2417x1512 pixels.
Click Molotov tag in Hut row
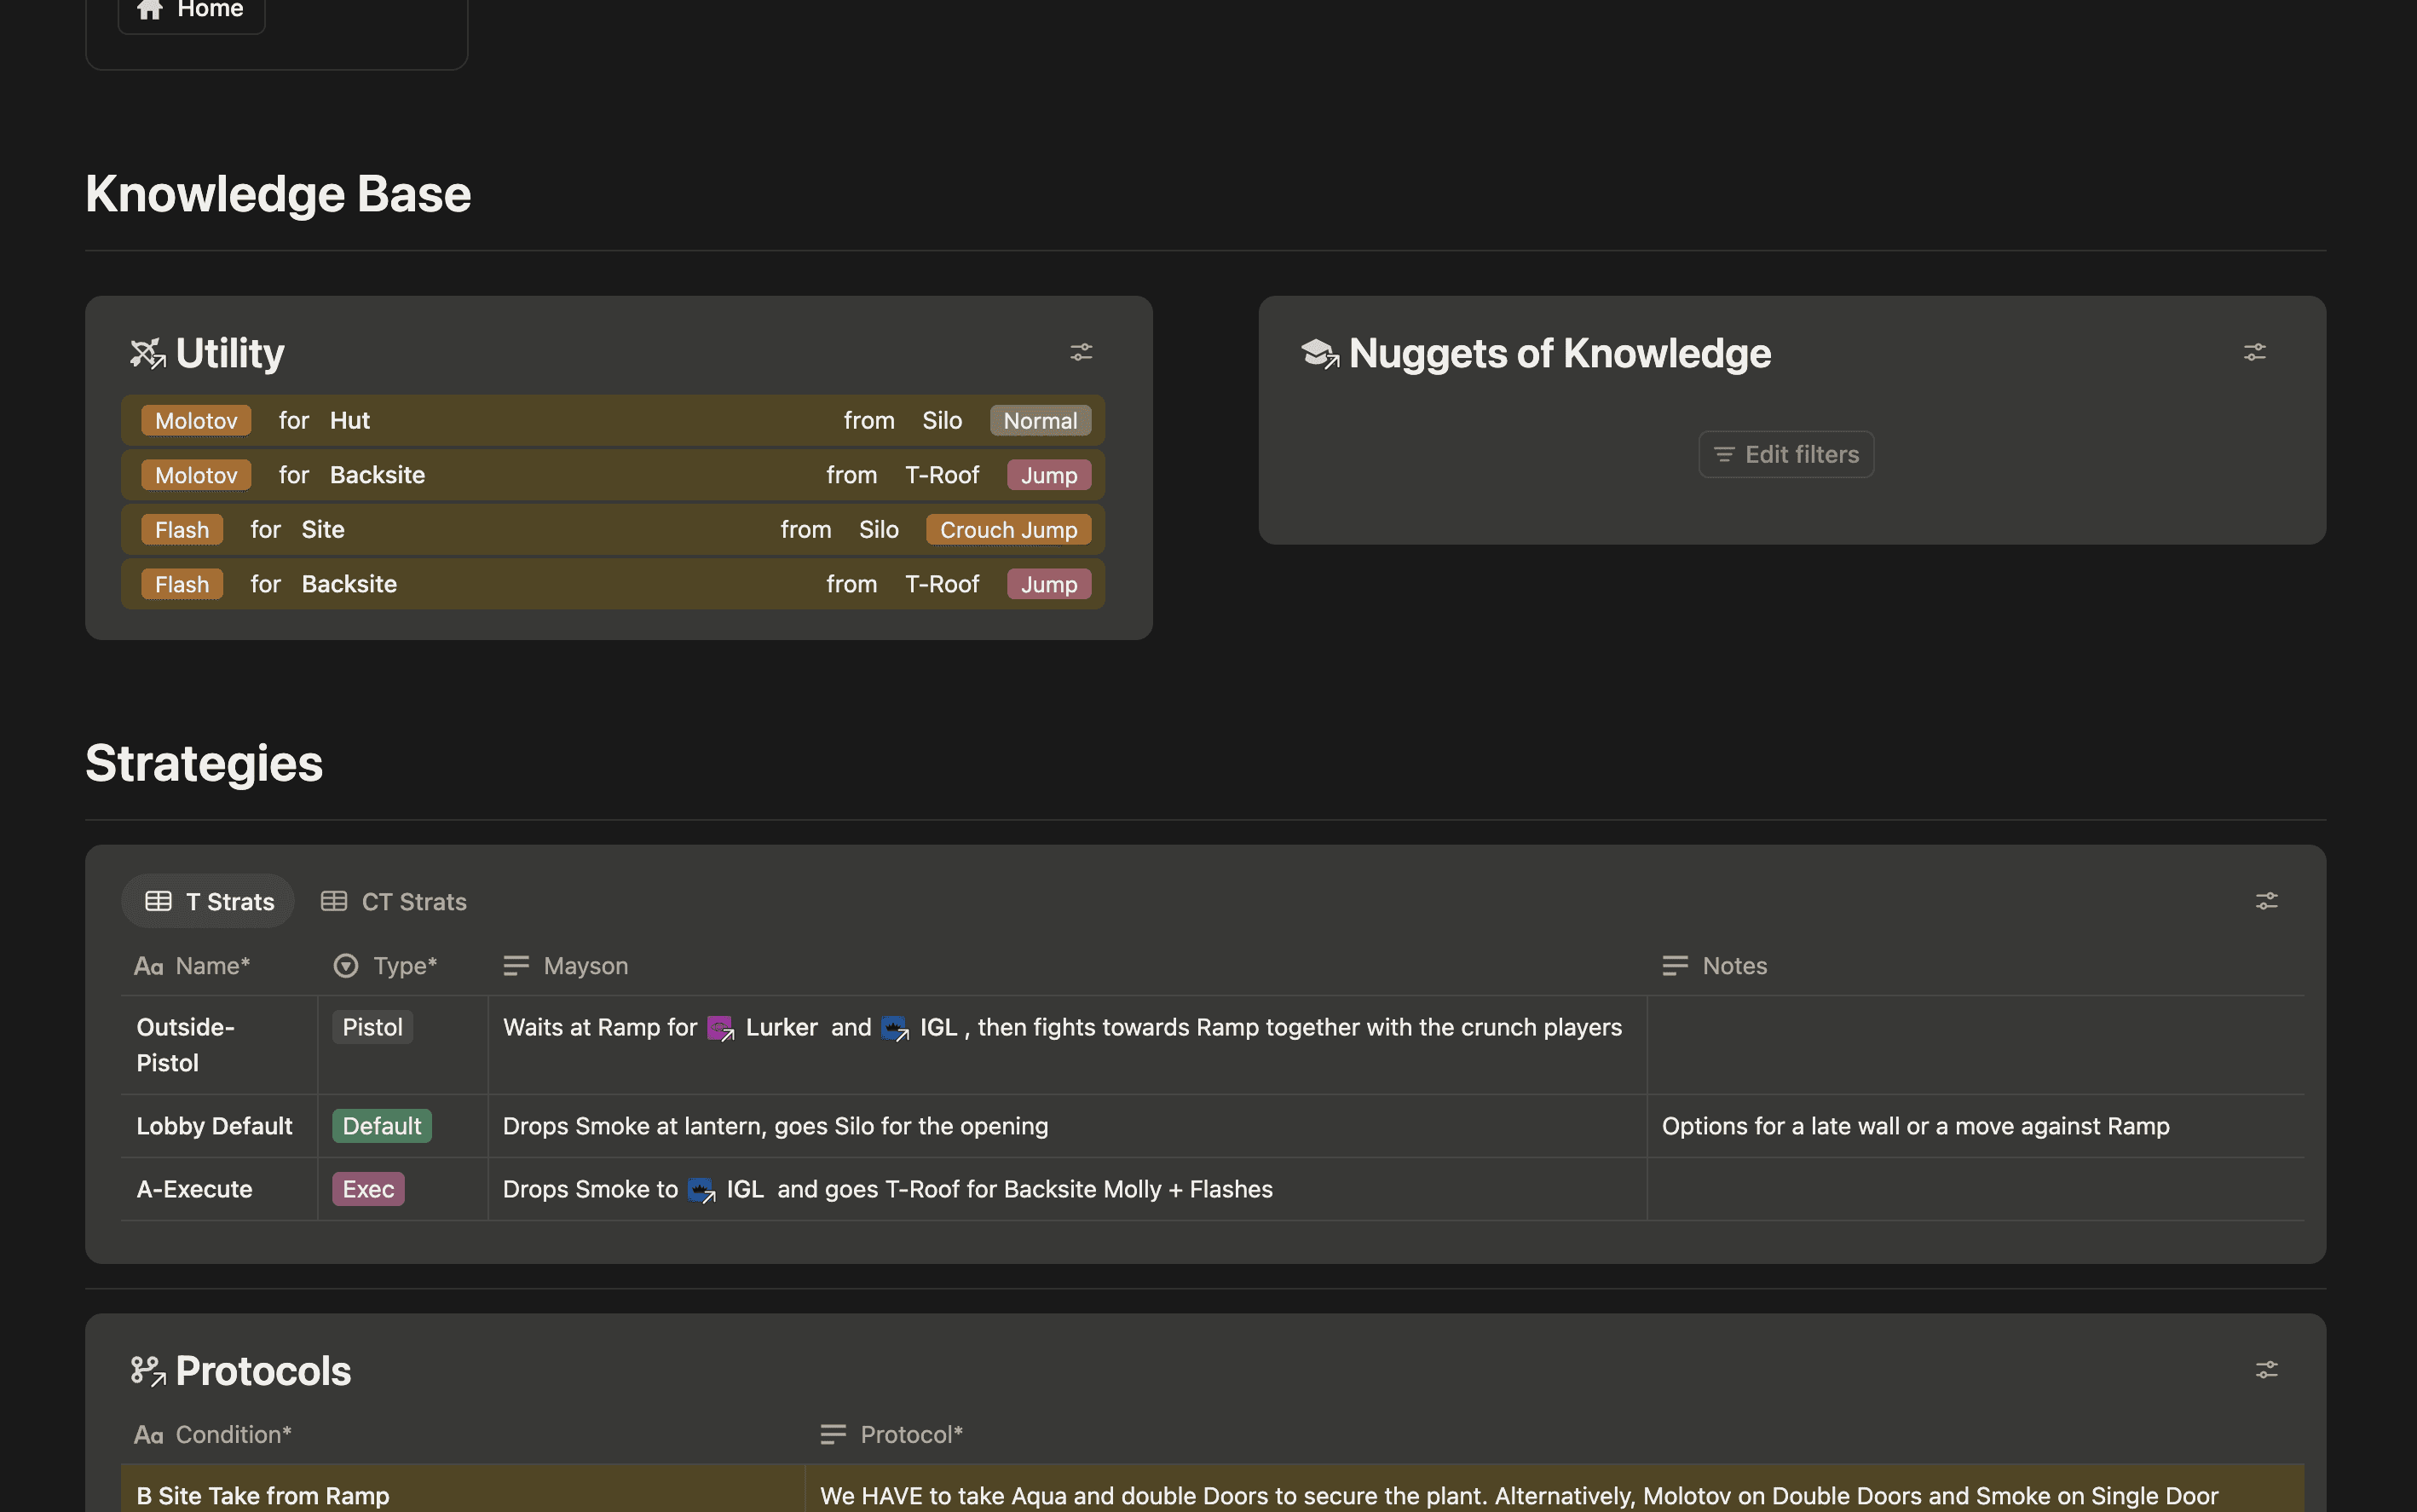pyautogui.click(x=196, y=421)
